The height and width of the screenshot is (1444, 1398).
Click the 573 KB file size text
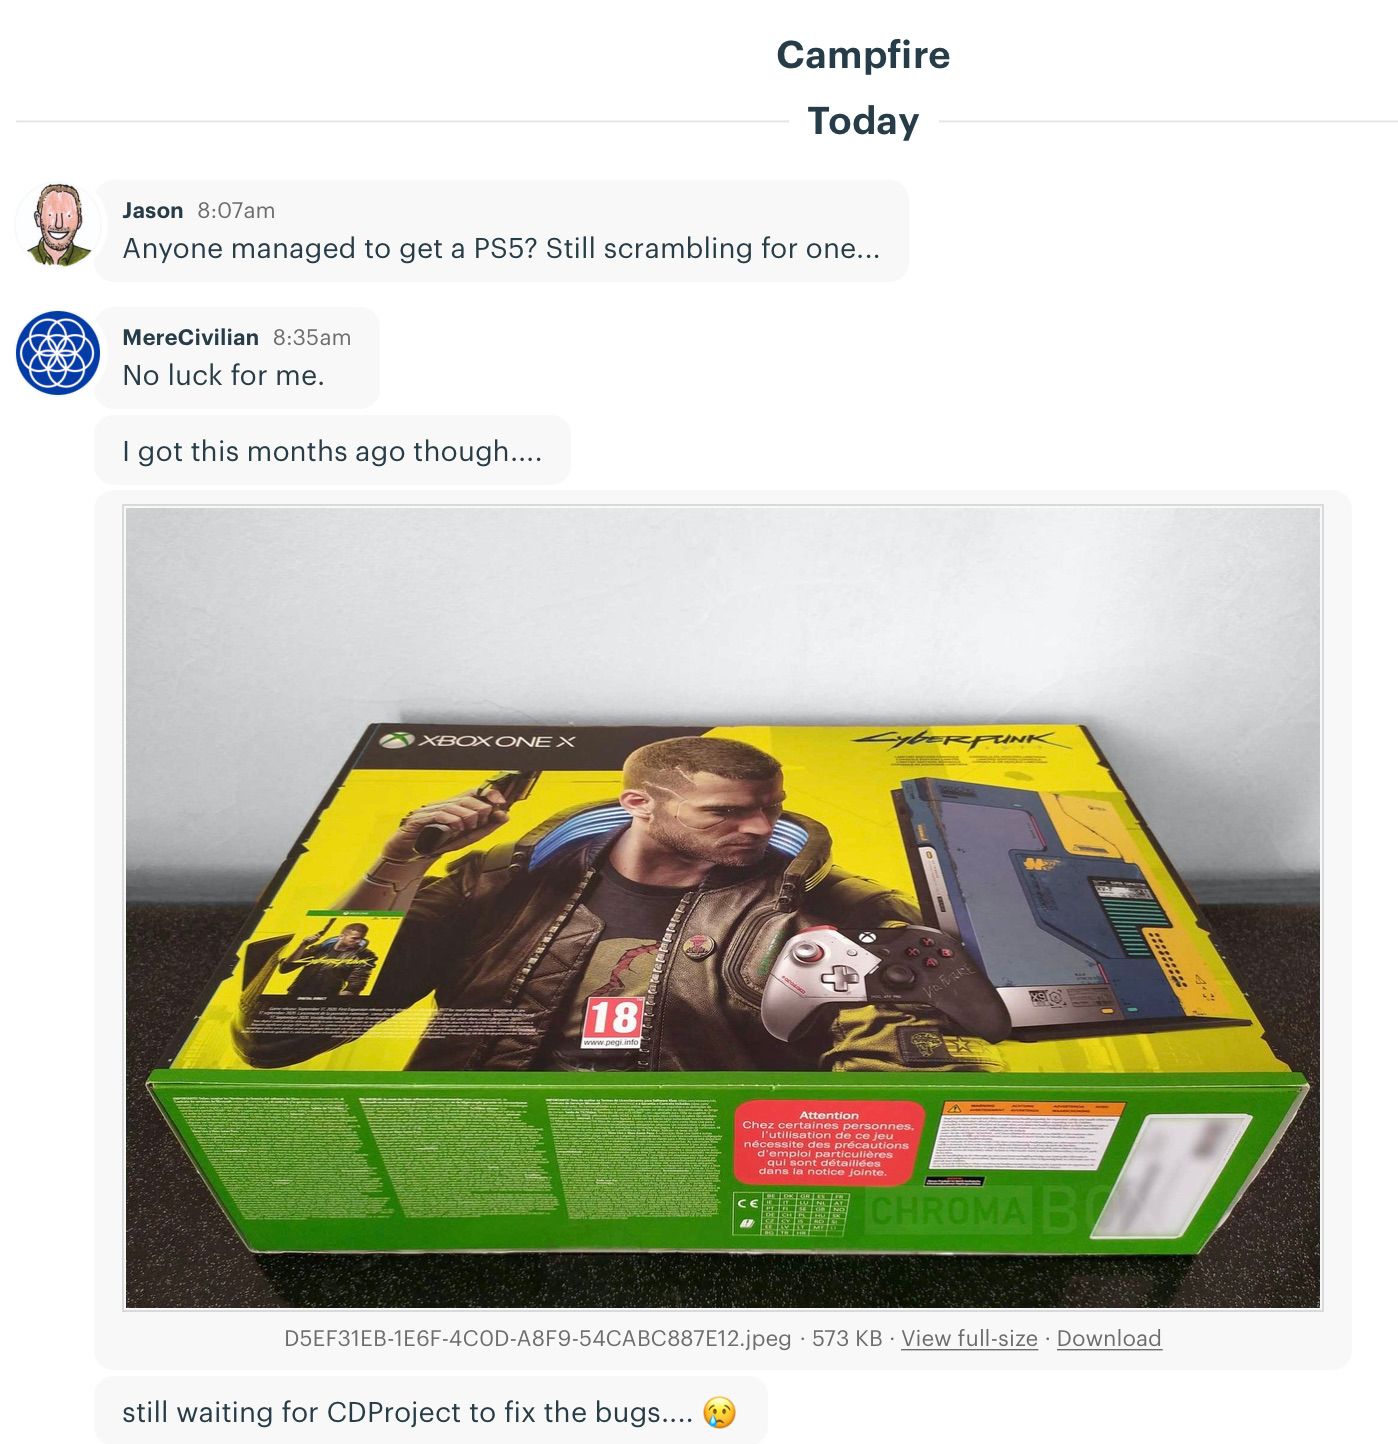847,1338
